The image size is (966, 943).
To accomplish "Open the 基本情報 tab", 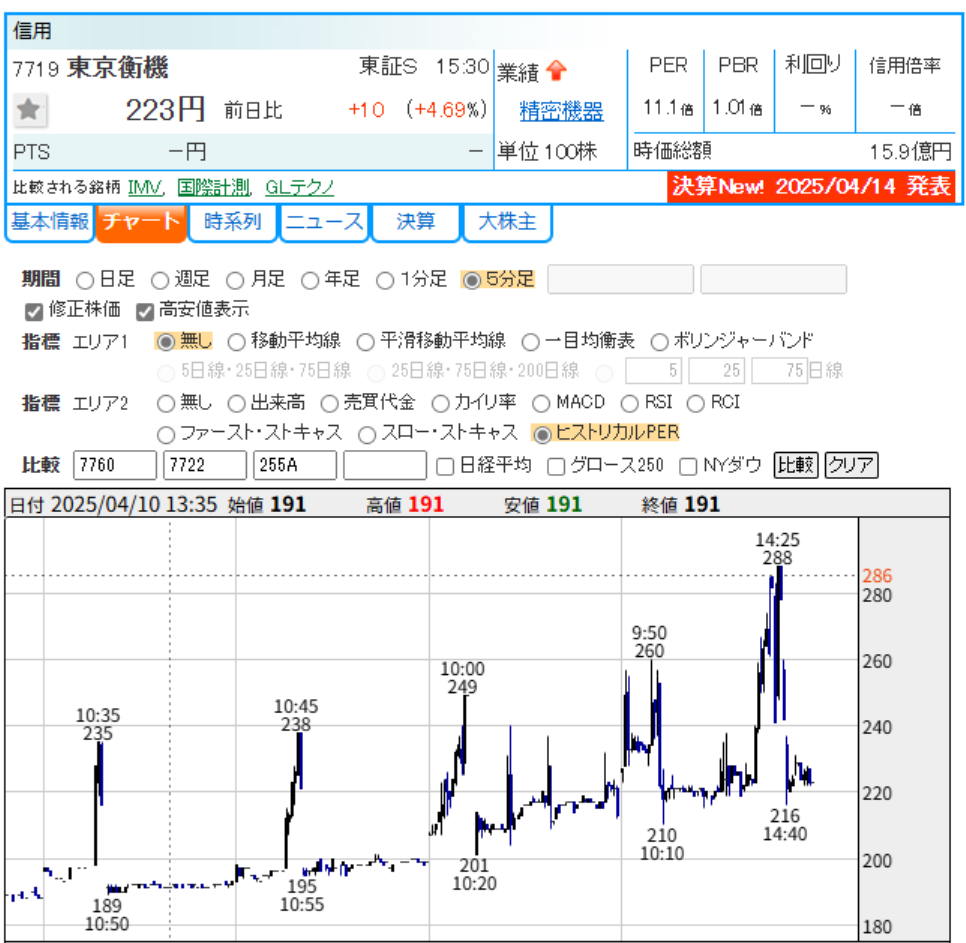I will pos(49,222).
